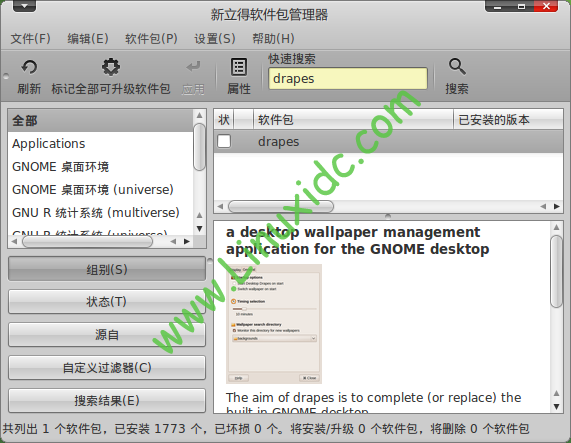The width and height of the screenshot is (571, 443).
Task: Select GNU R 统计系统 (multiverse) category
Action: pyautogui.click(x=101, y=213)
